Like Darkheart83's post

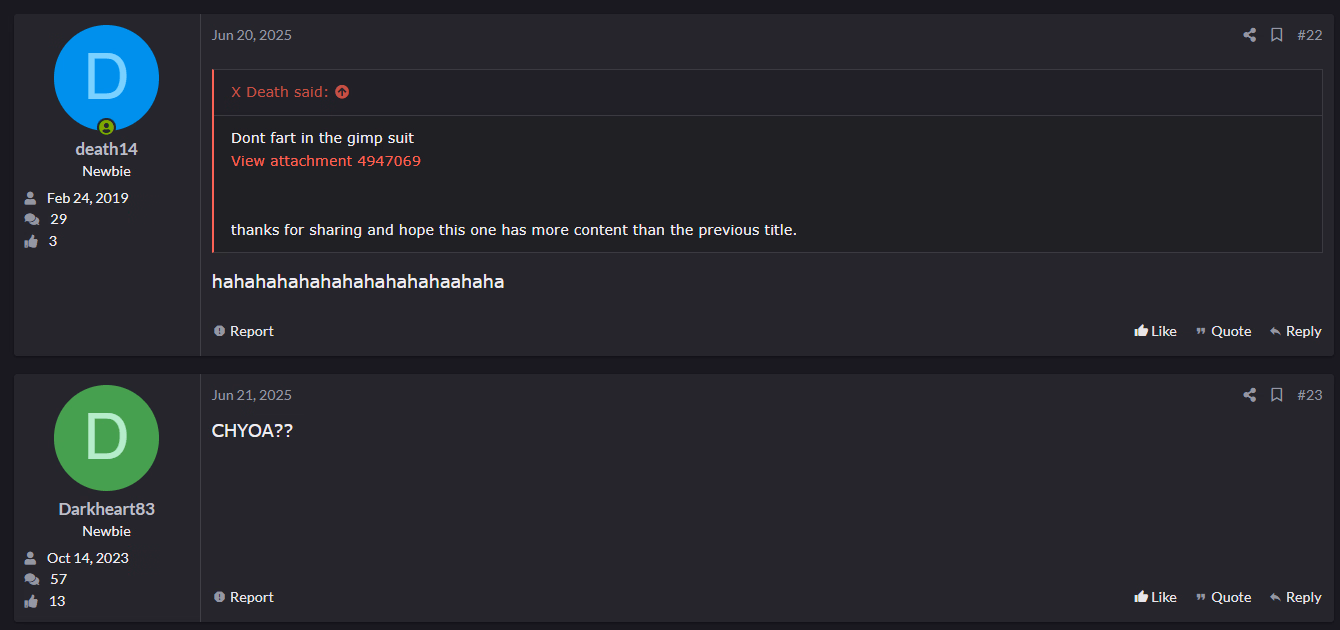(1155, 597)
